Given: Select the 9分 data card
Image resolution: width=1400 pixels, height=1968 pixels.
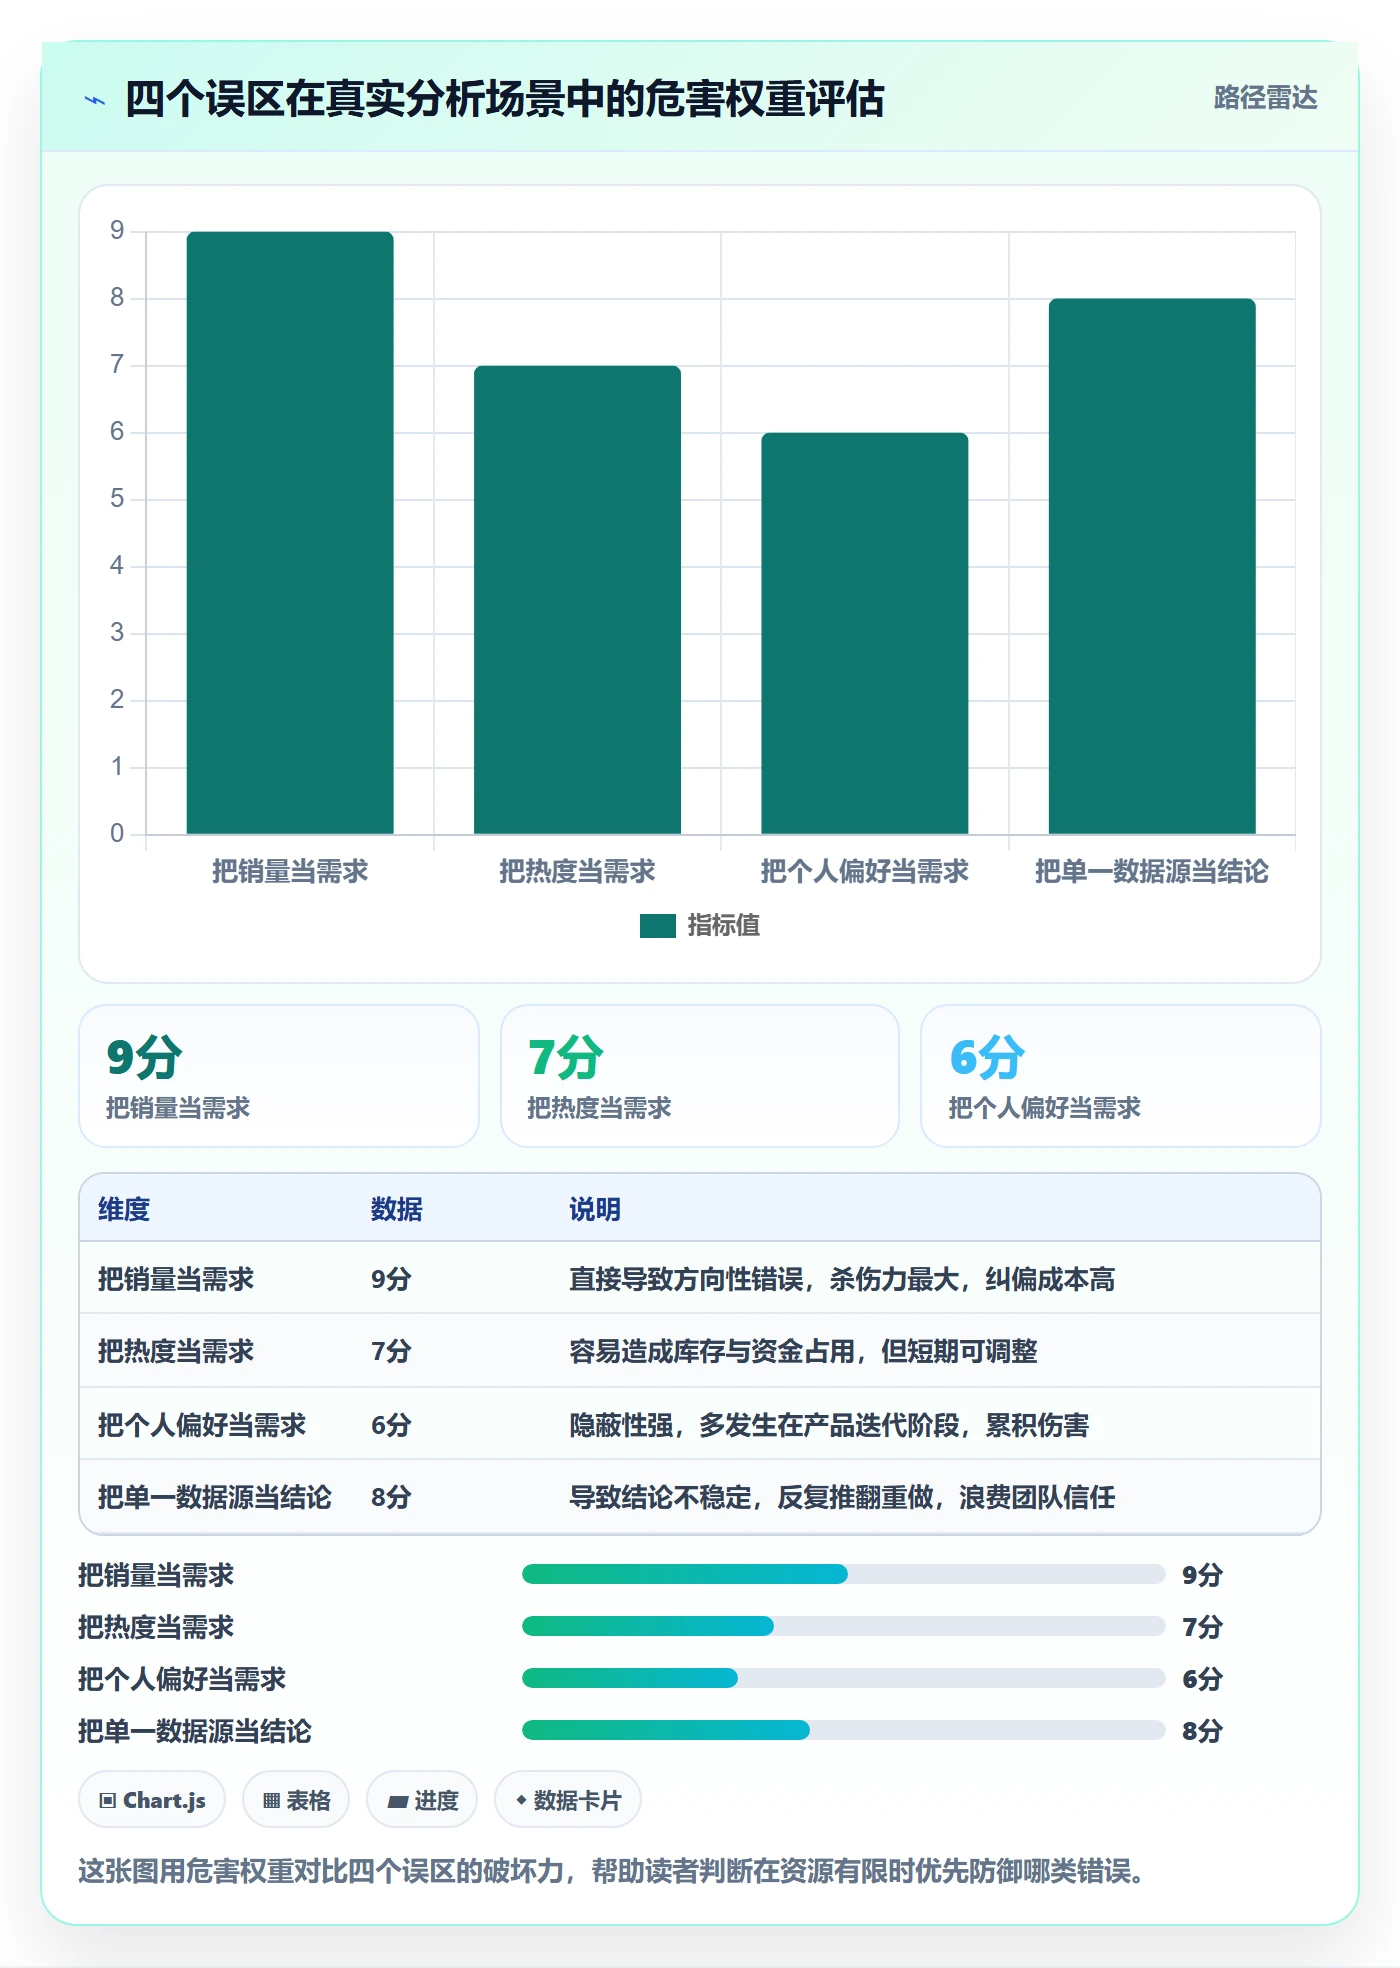Looking at the screenshot, I should tap(279, 1076).
